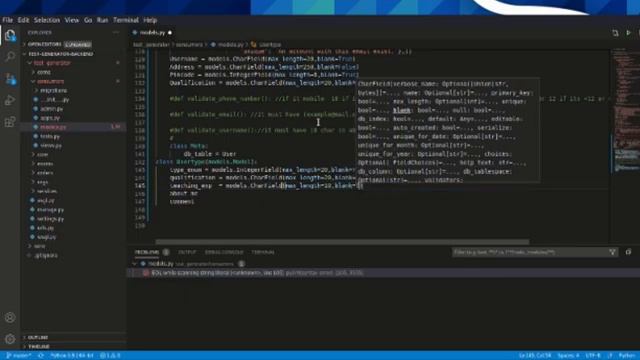The width and height of the screenshot is (640, 360).
Task: Open the Manage gear menu
Action: pos(10,339)
